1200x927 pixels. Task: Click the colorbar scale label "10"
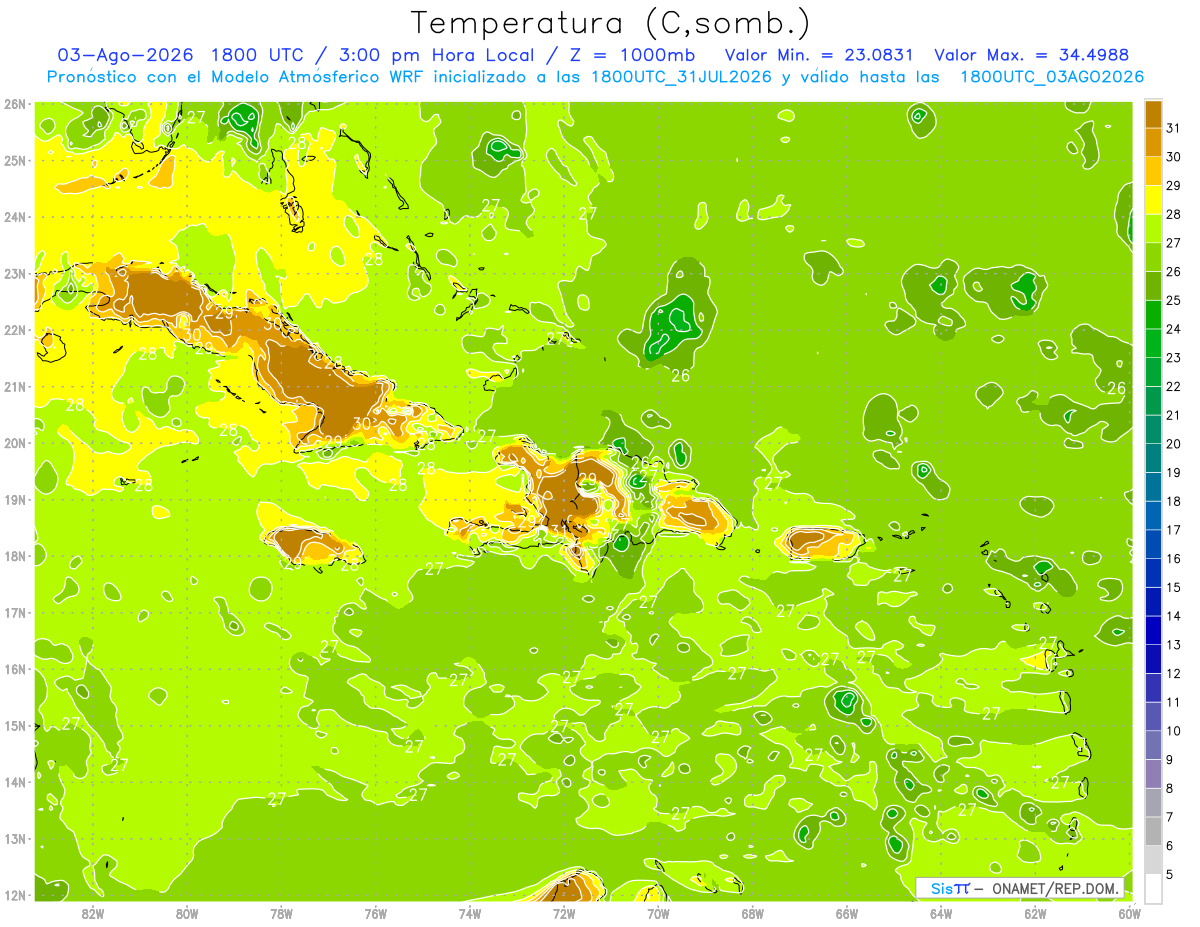tap(1174, 731)
